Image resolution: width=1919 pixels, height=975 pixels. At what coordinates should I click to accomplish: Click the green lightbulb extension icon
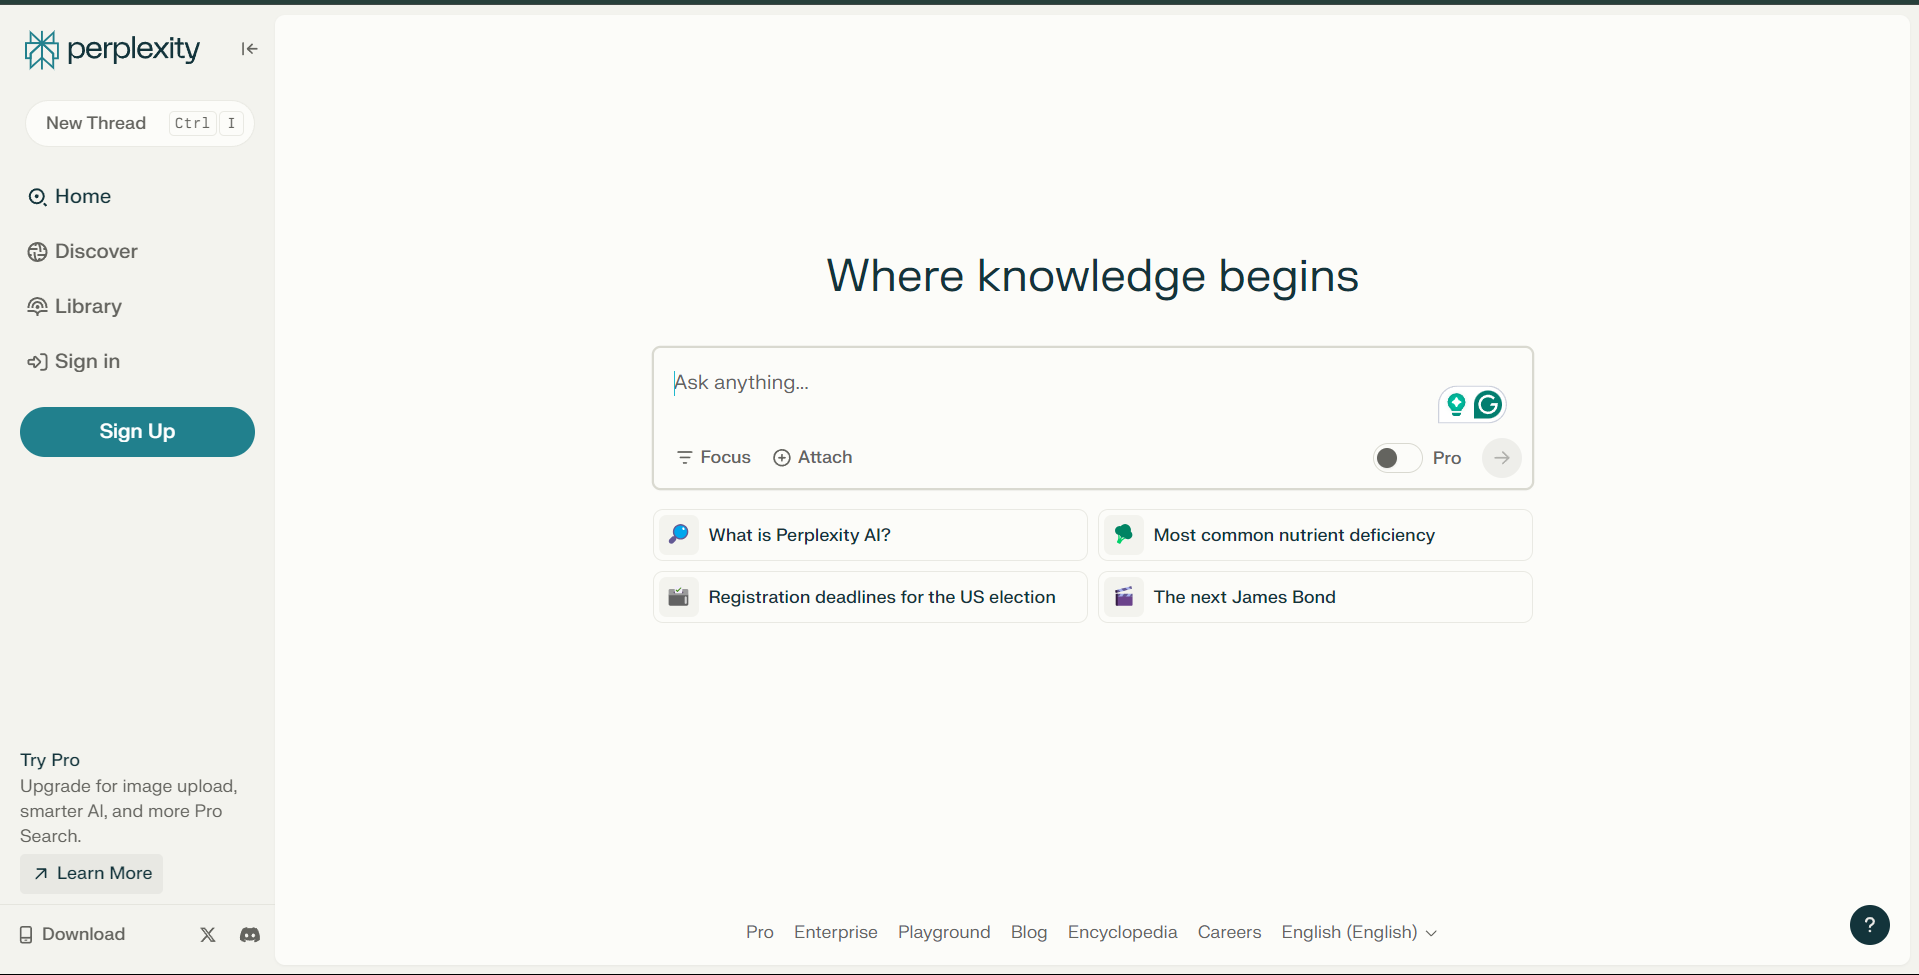(1456, 404)
